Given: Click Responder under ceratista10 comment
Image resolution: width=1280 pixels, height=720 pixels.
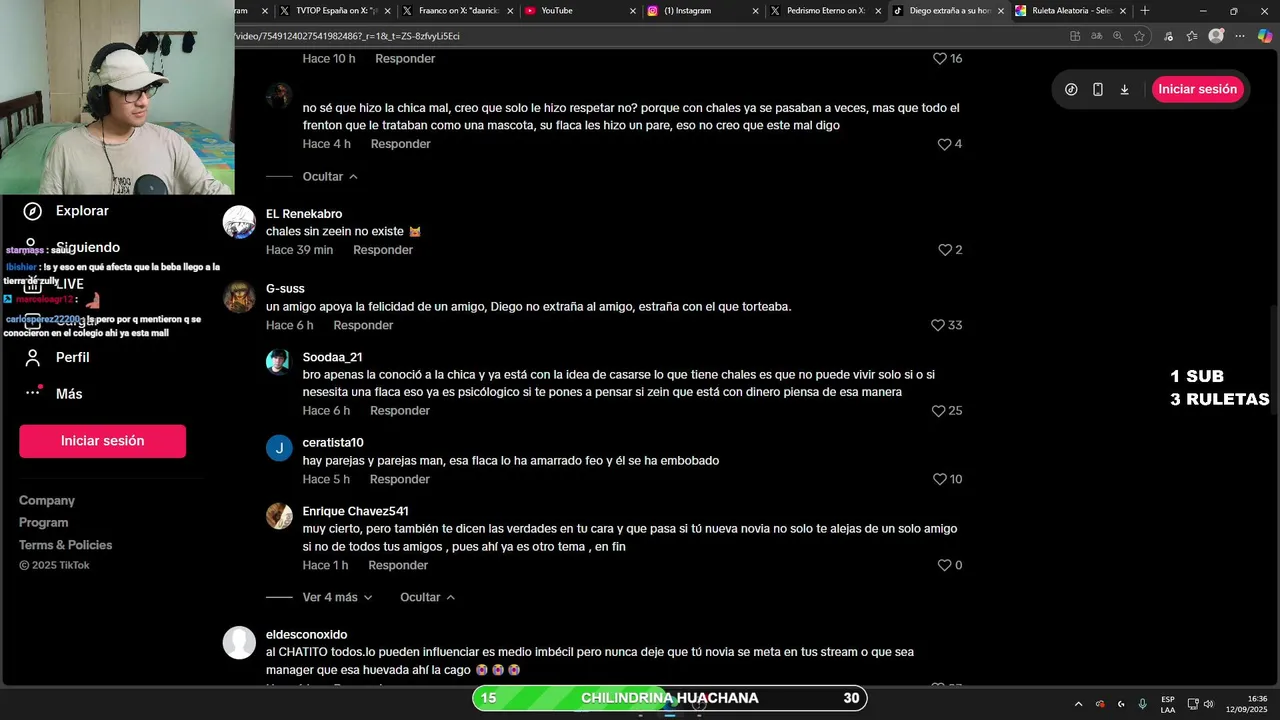Looking at the screenshot, I should [400, 479].
